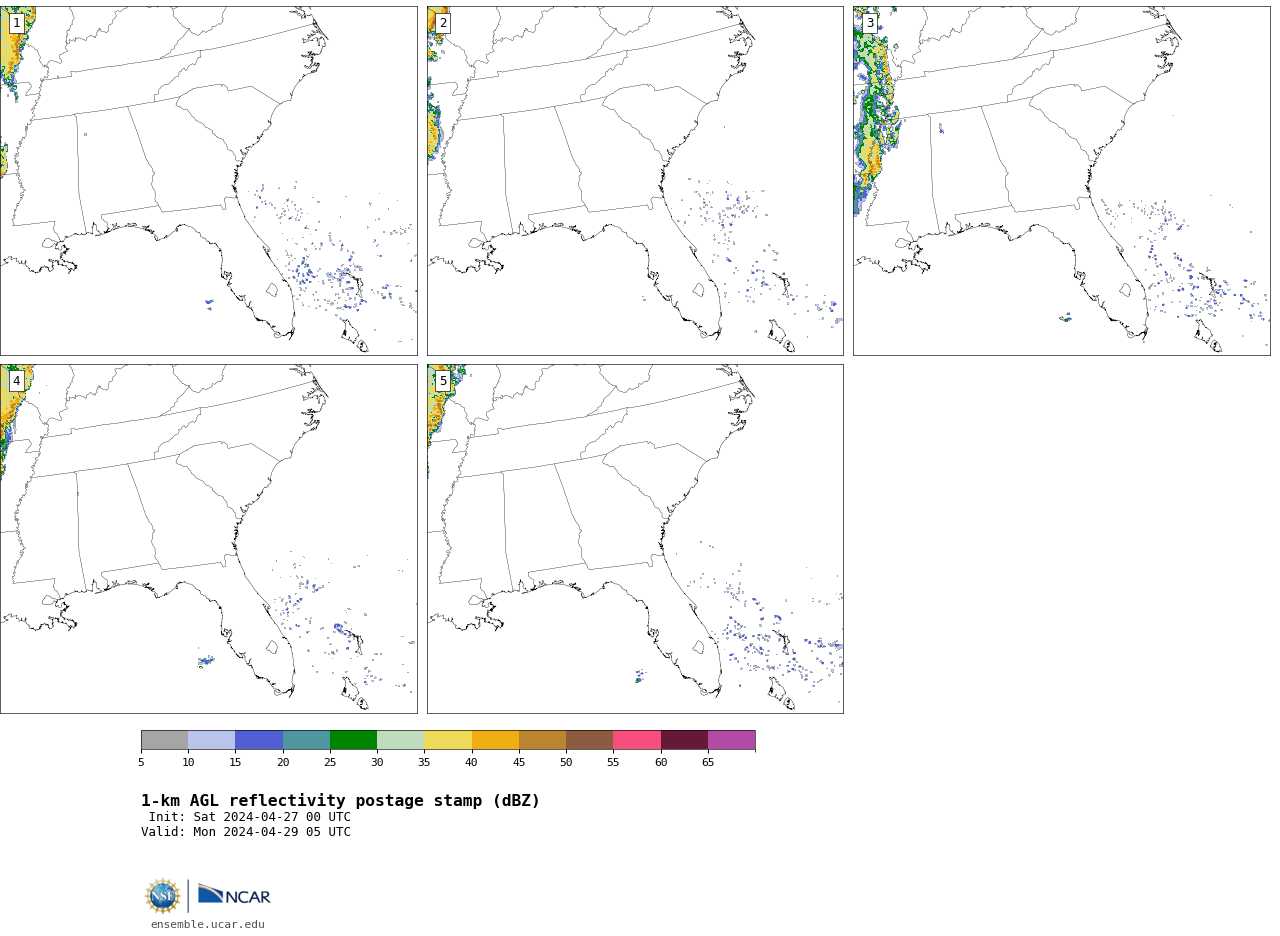Click the NSF logo icon
1280x936 pixels.
(x=163, y=896)
